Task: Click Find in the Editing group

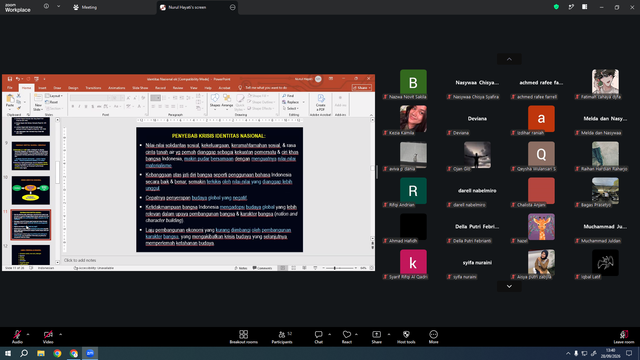Action: [288, 96]
